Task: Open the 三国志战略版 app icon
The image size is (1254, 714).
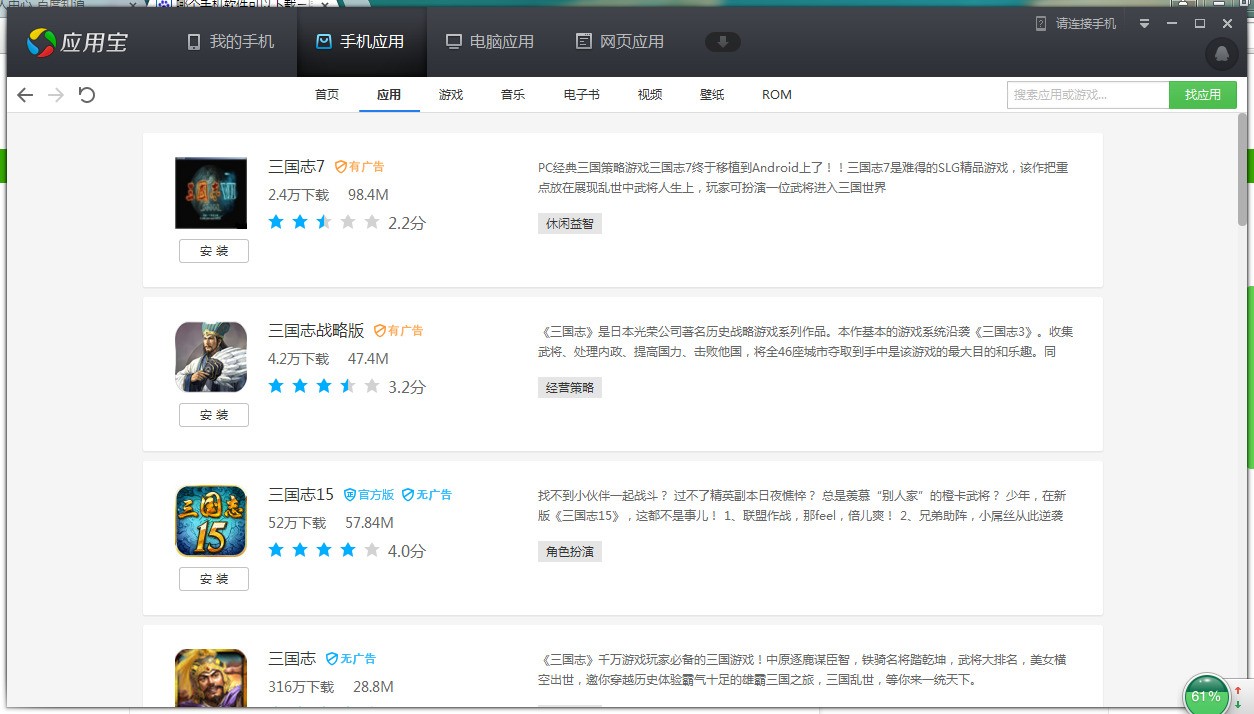Action: 211,357
